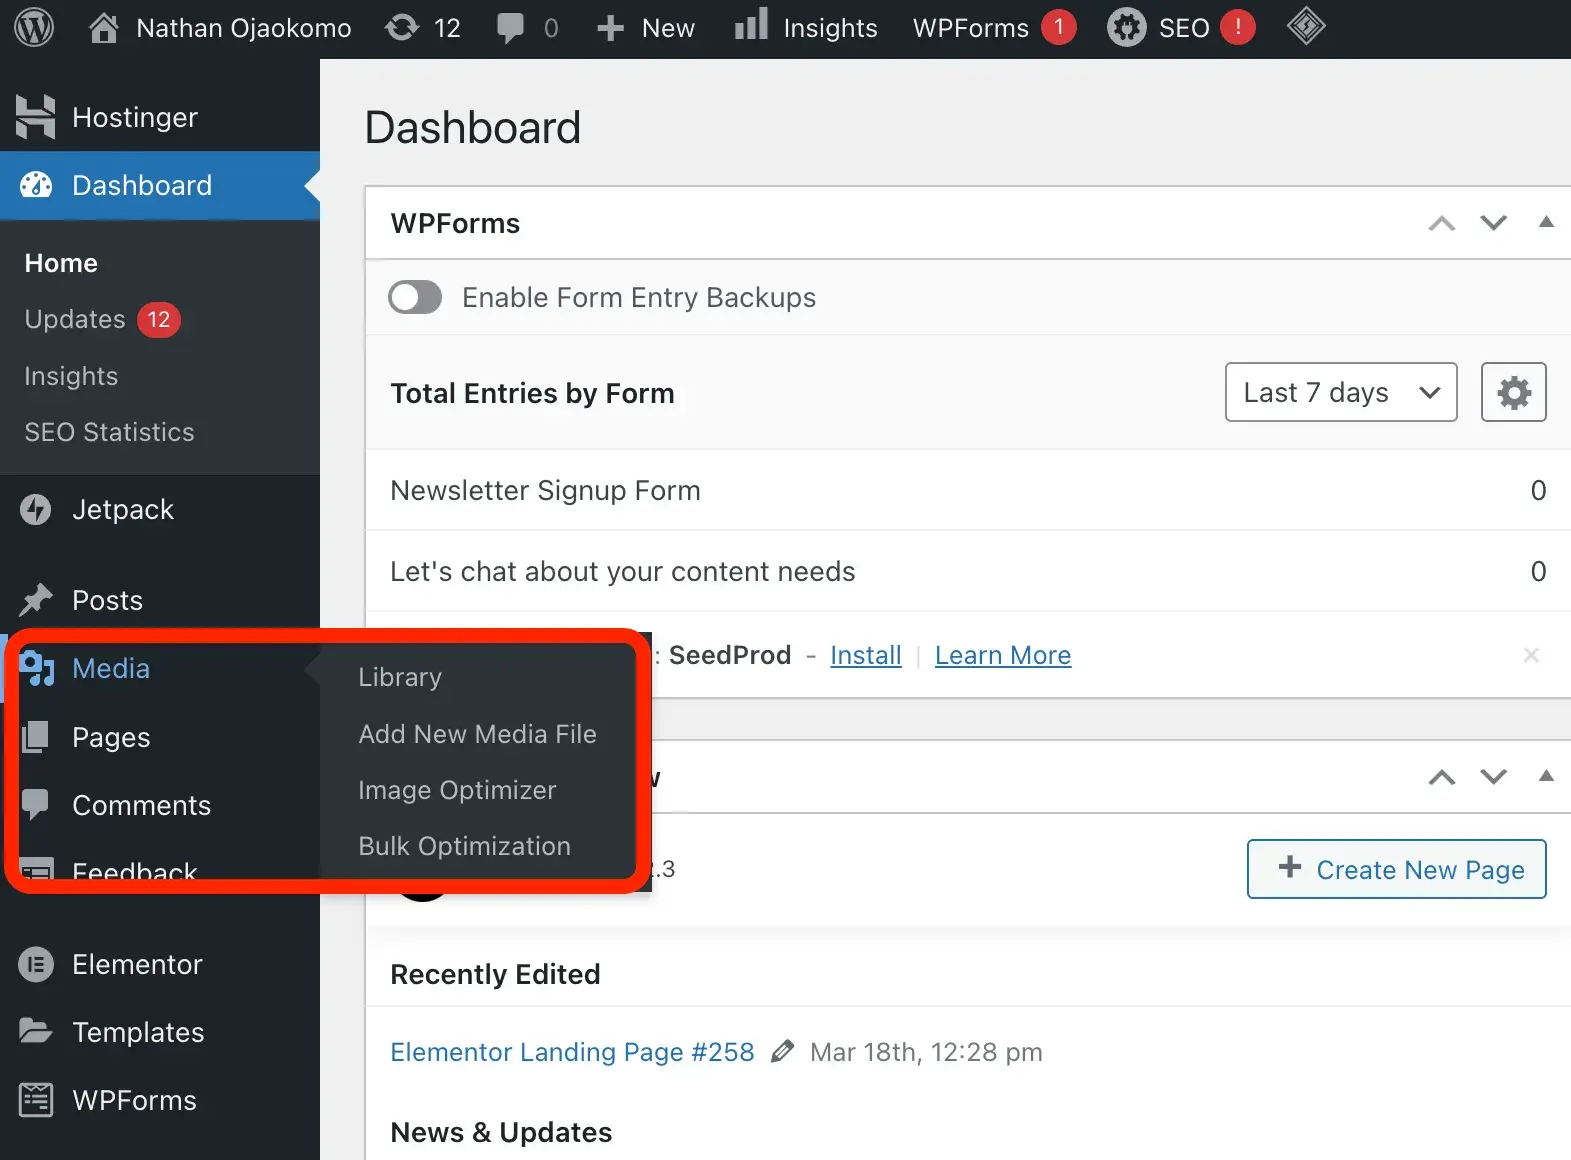
Task: Click Create New Page button
Action: point(1396,869)
